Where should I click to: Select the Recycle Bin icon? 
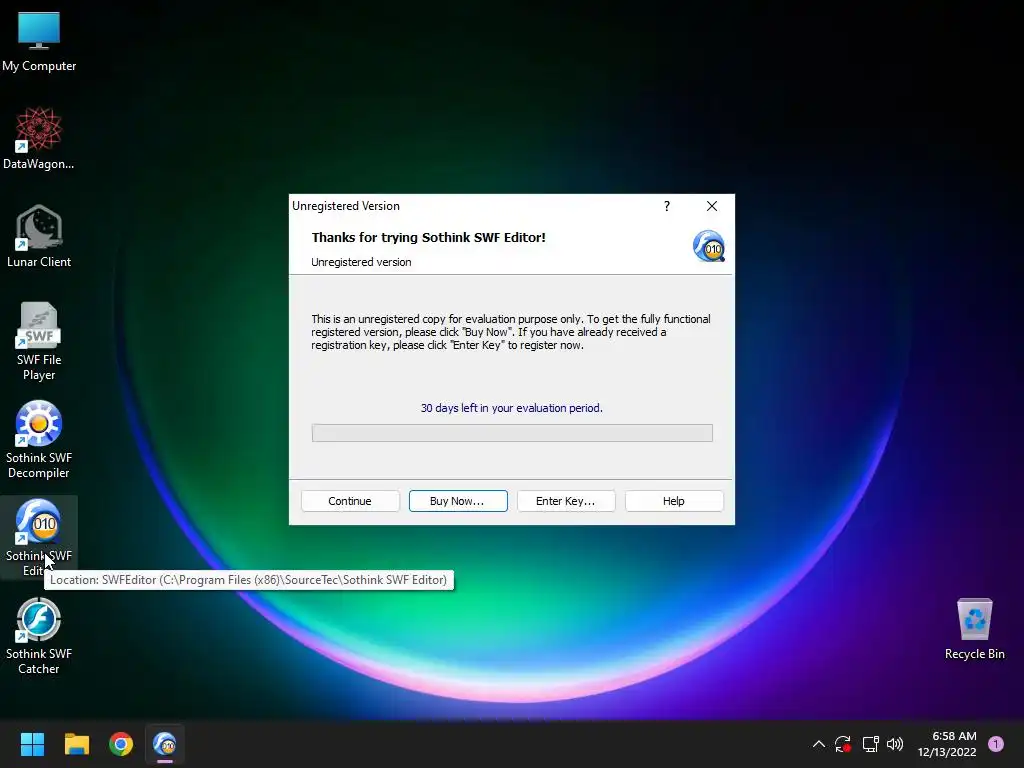[x=974, y=630]
